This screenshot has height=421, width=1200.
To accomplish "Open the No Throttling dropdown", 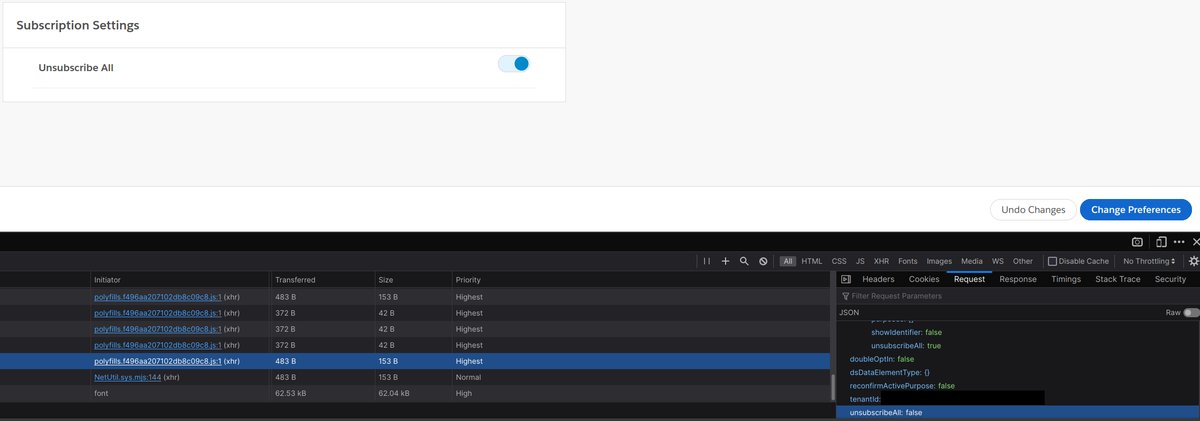I will [1150, 261].
